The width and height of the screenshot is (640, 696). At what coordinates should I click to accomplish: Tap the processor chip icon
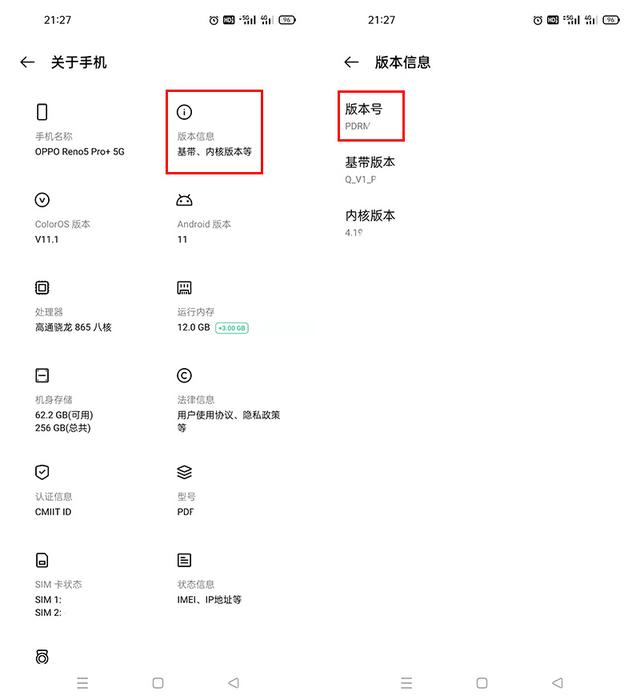pos(42,288)
